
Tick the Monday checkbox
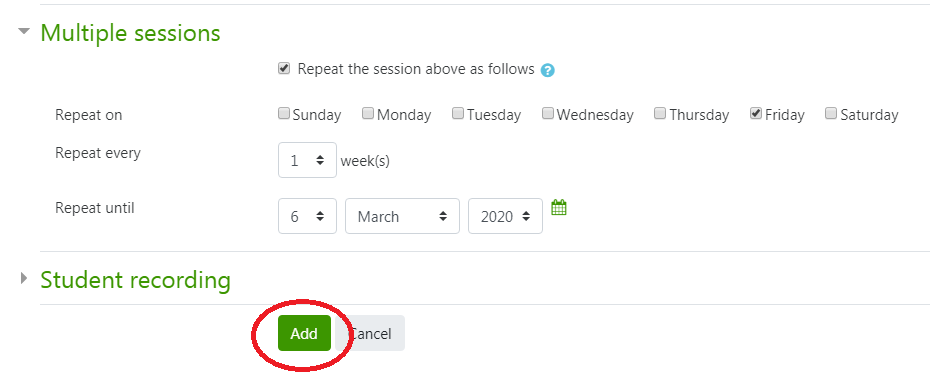[x=368, y=113]
